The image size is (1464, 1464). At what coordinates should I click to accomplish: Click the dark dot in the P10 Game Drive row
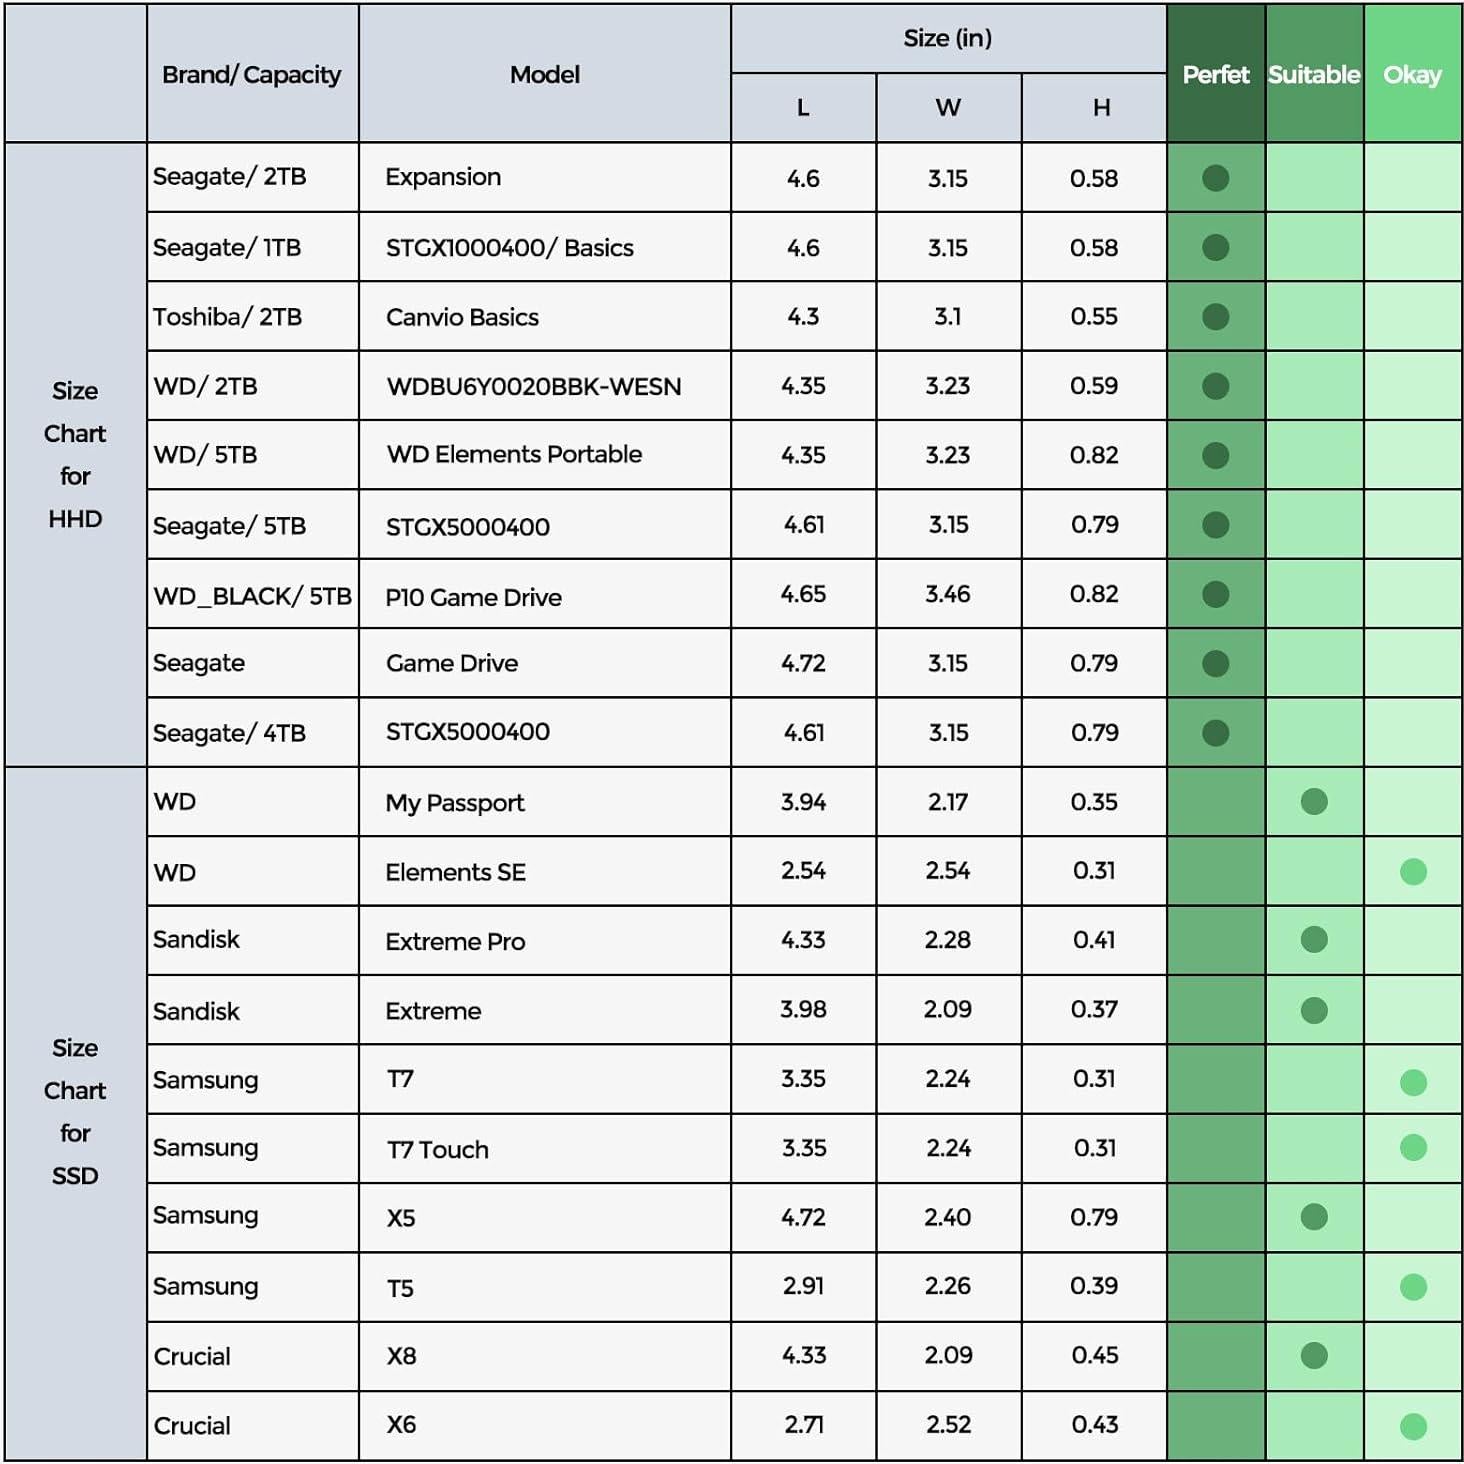[x=1215, y=595]
